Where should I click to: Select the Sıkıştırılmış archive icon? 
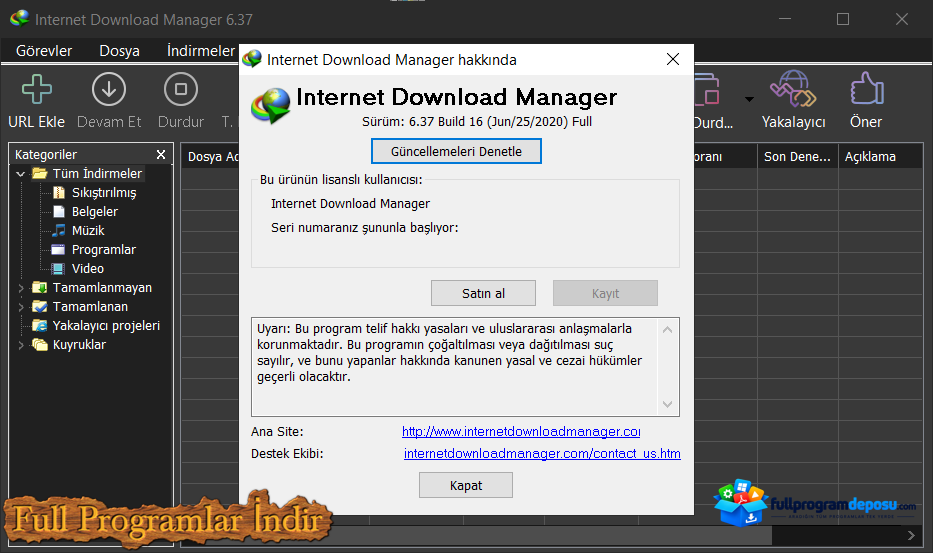coord(59,192)
